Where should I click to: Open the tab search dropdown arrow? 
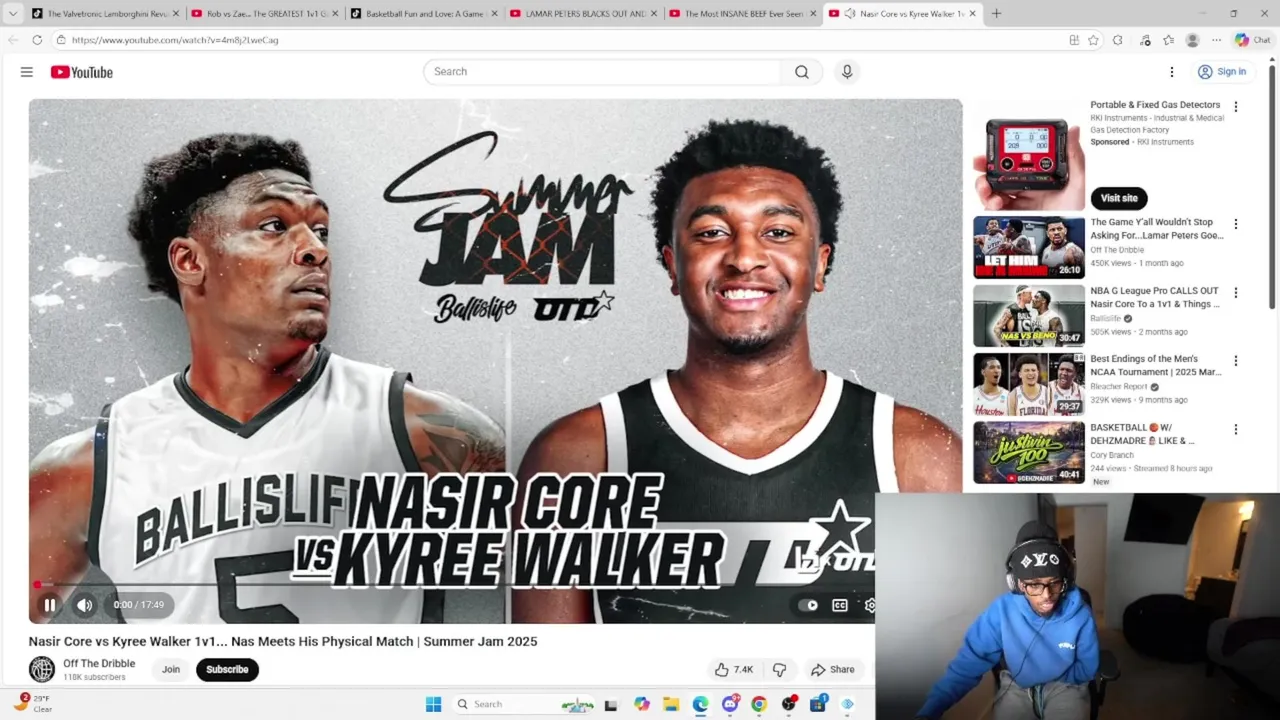click(13, 14)
